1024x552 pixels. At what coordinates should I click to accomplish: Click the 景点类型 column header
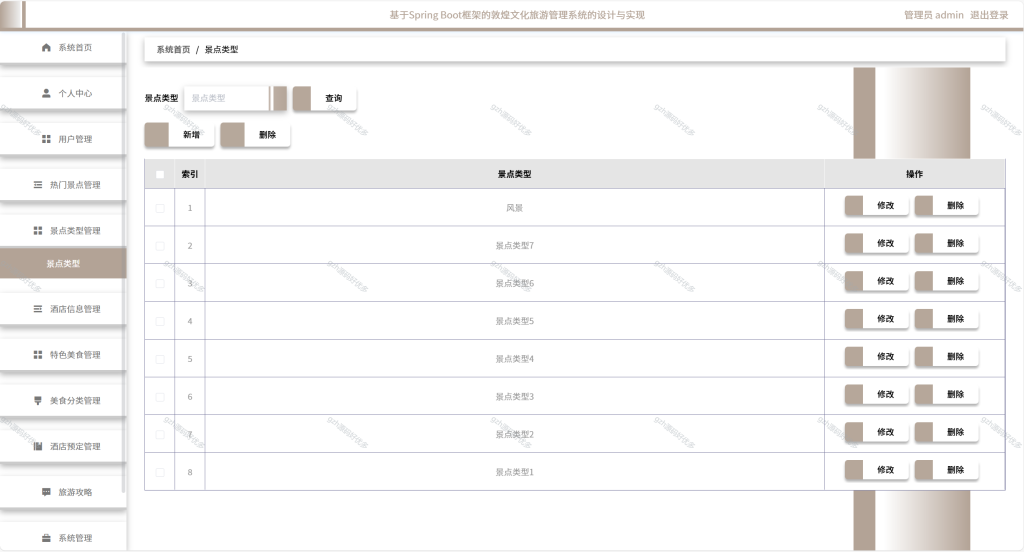515,174
